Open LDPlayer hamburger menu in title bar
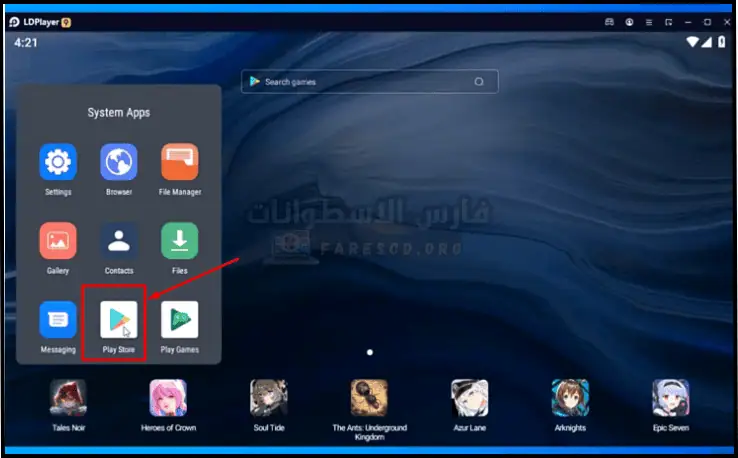This screenshot has width=738, height=458. (x=648, y=22)
